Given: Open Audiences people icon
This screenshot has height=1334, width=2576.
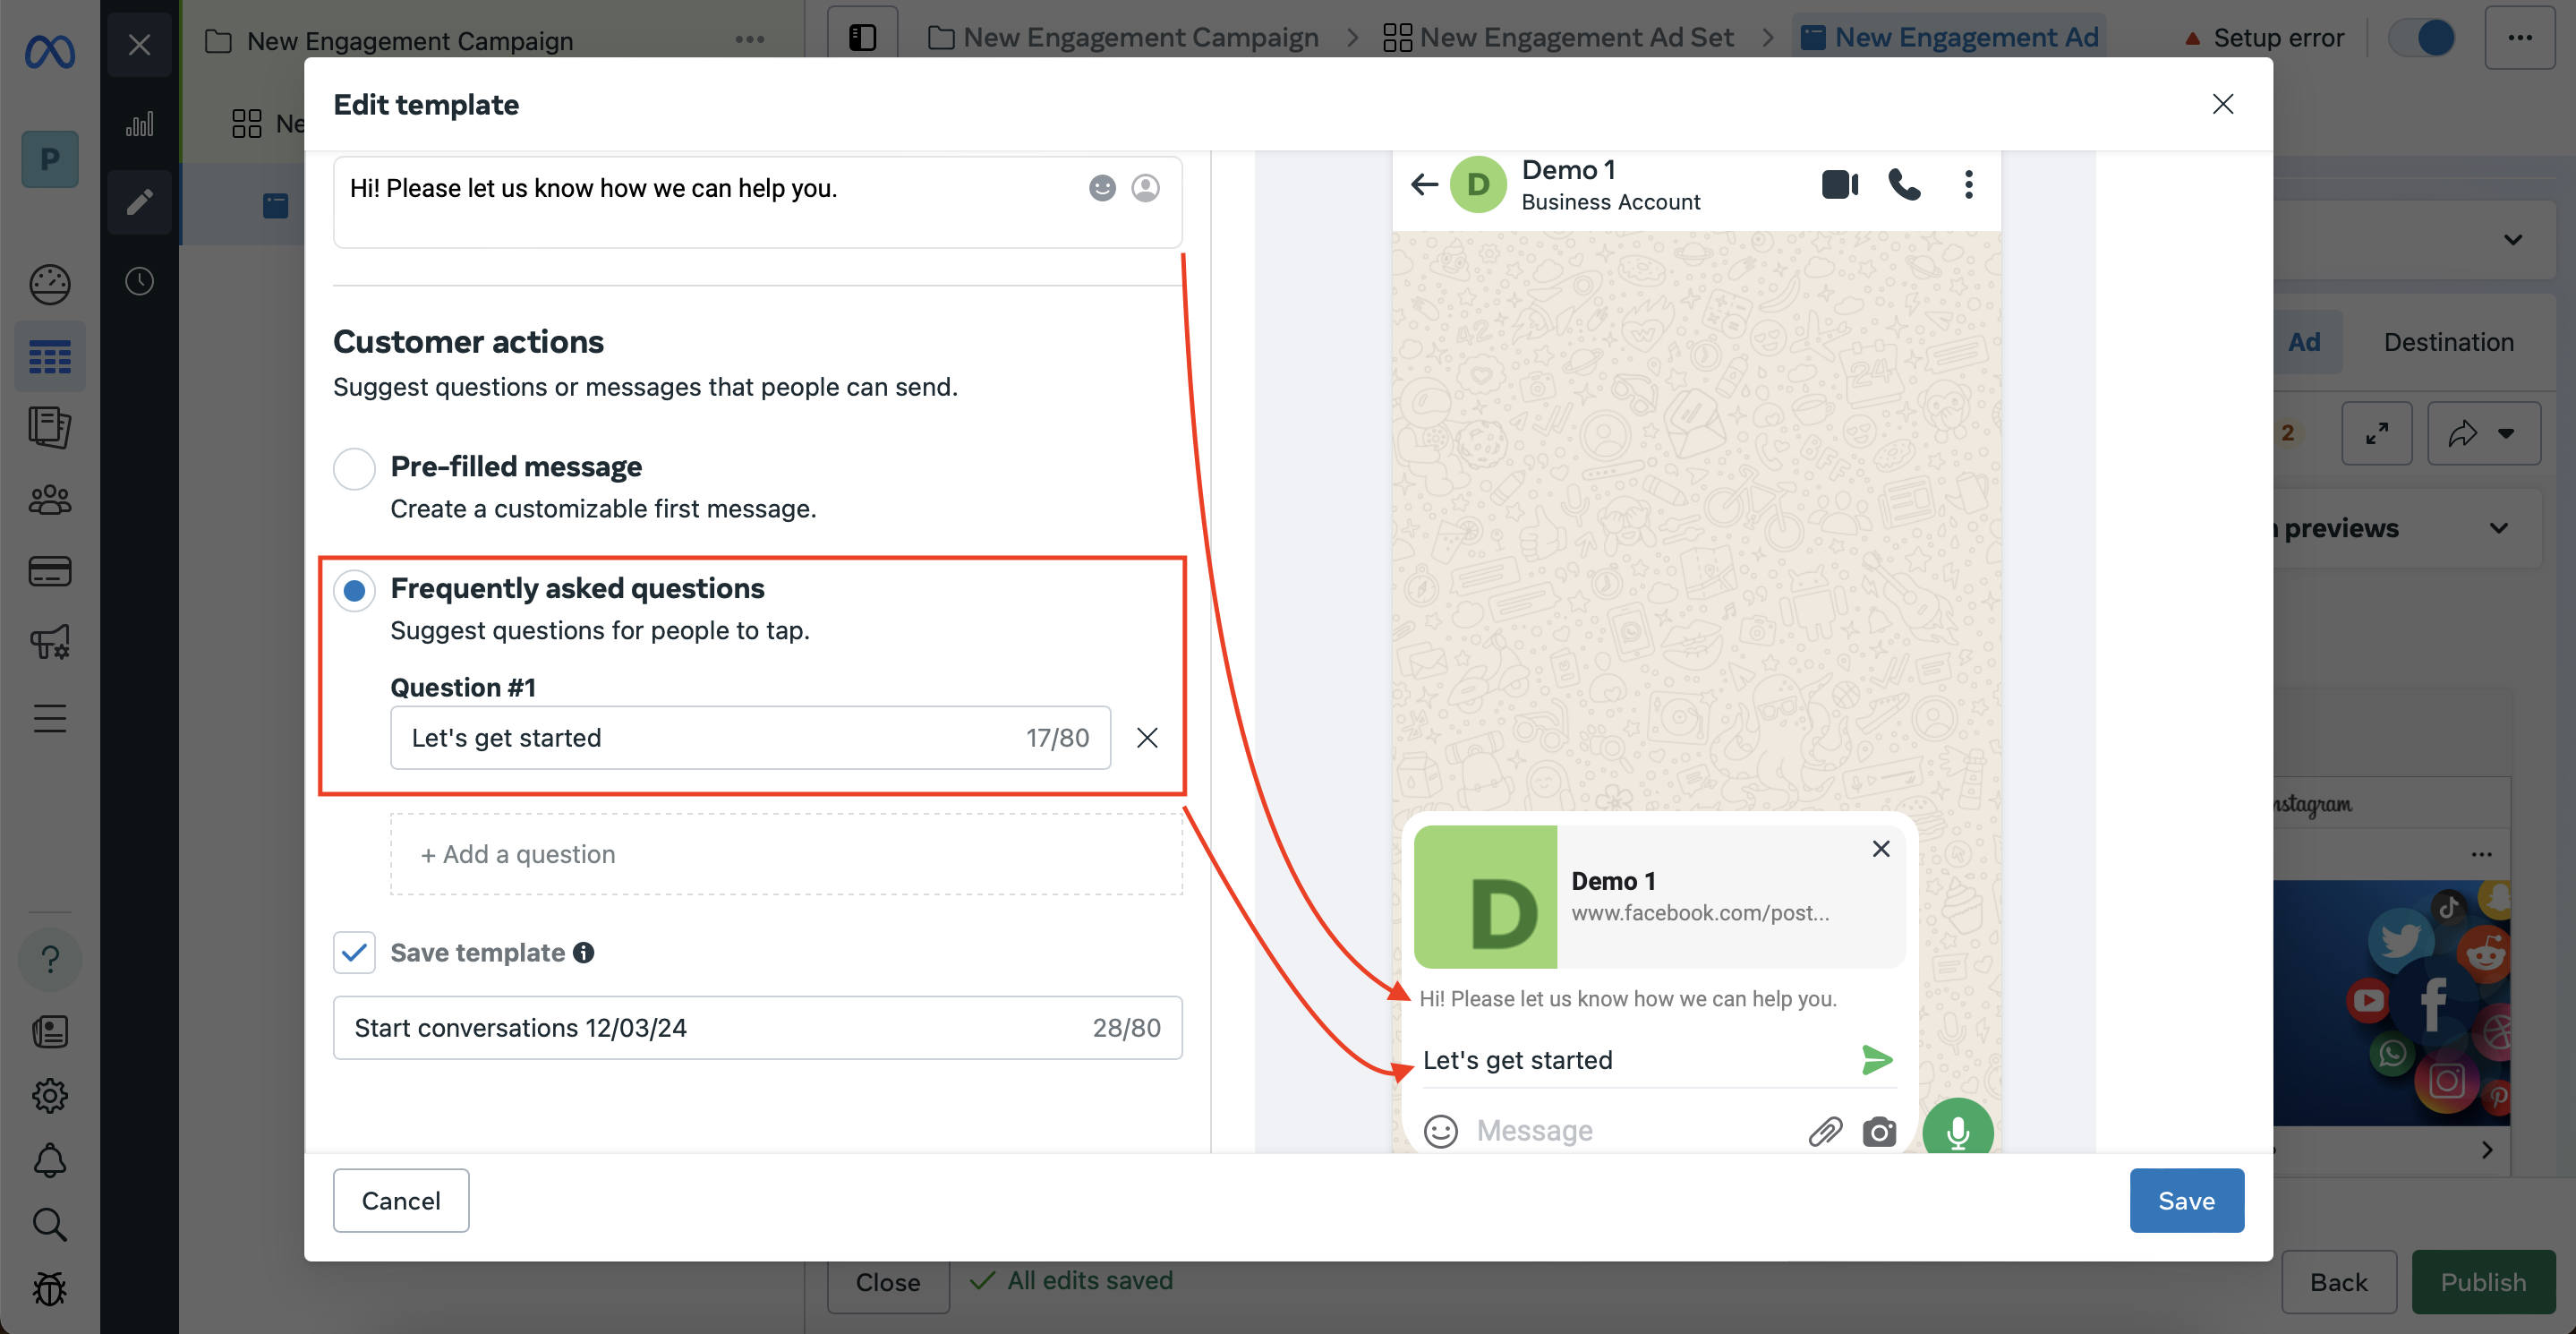Looking at the screenshot, I should coord(49,499).
